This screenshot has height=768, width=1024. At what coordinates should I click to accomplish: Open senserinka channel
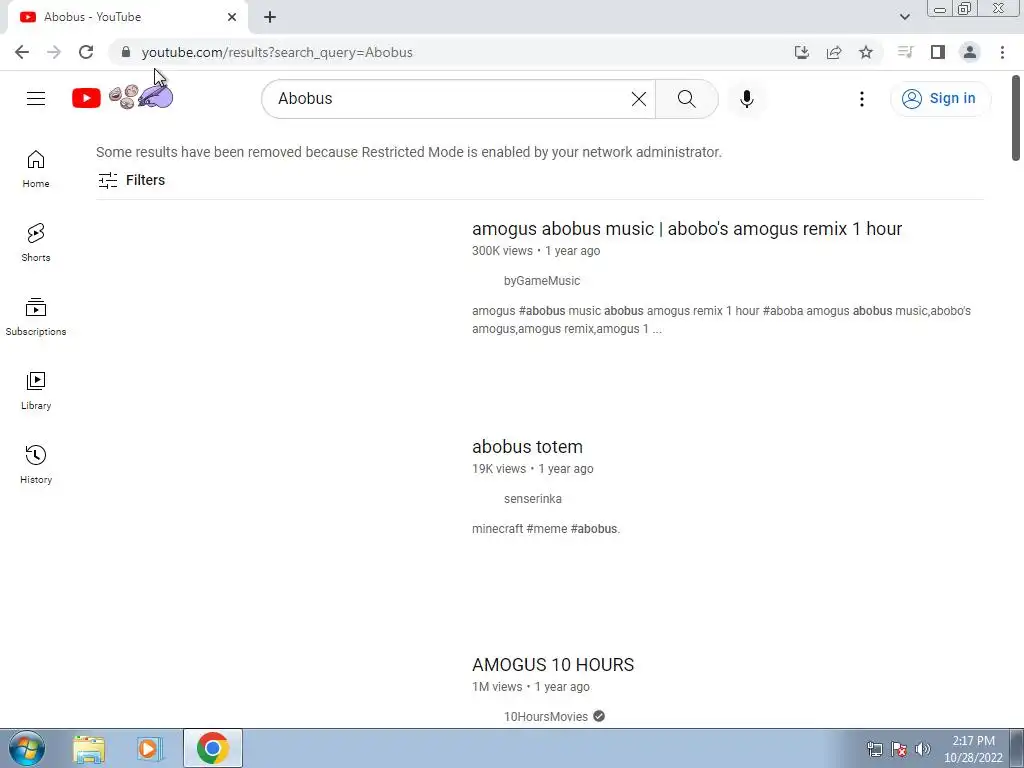point(532,499)
